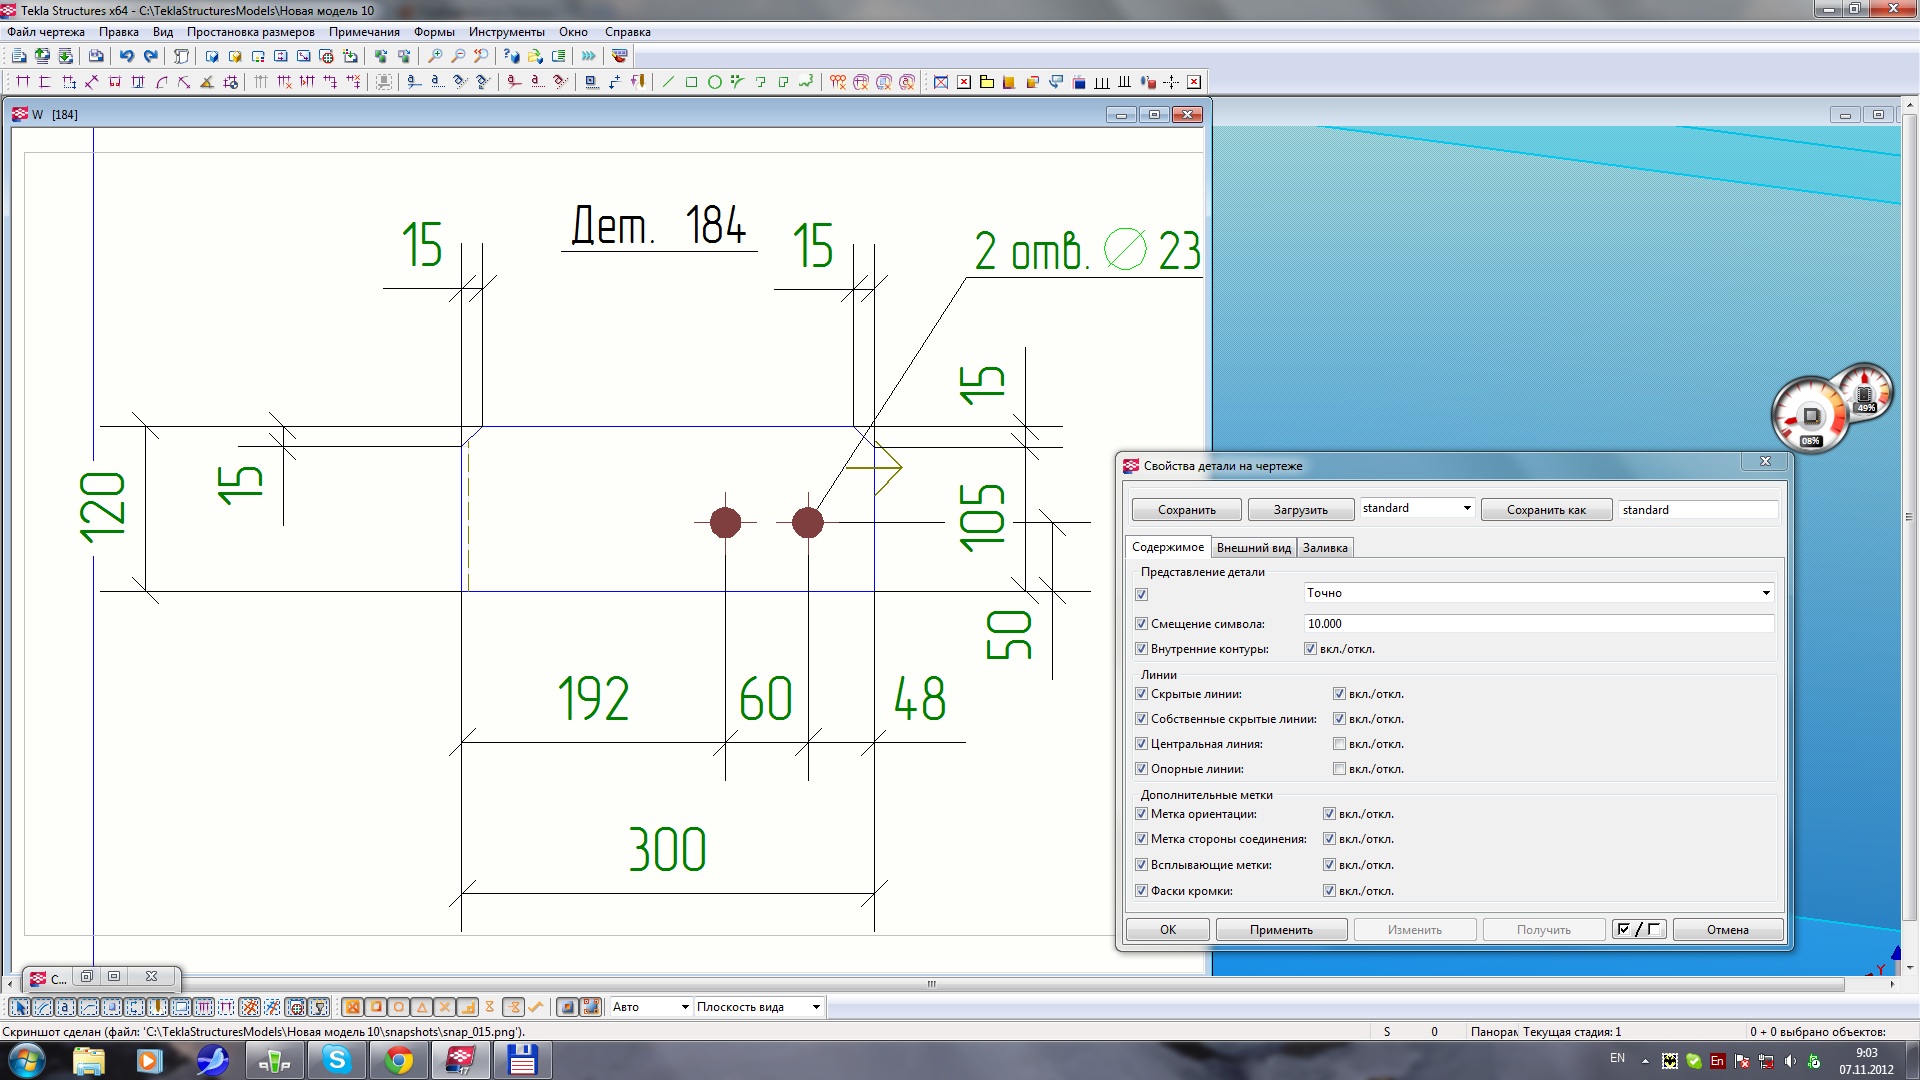Screen dimensions: 1920x1080
Task: Open the Простановка размеров menu
Action: pos(250,32)
